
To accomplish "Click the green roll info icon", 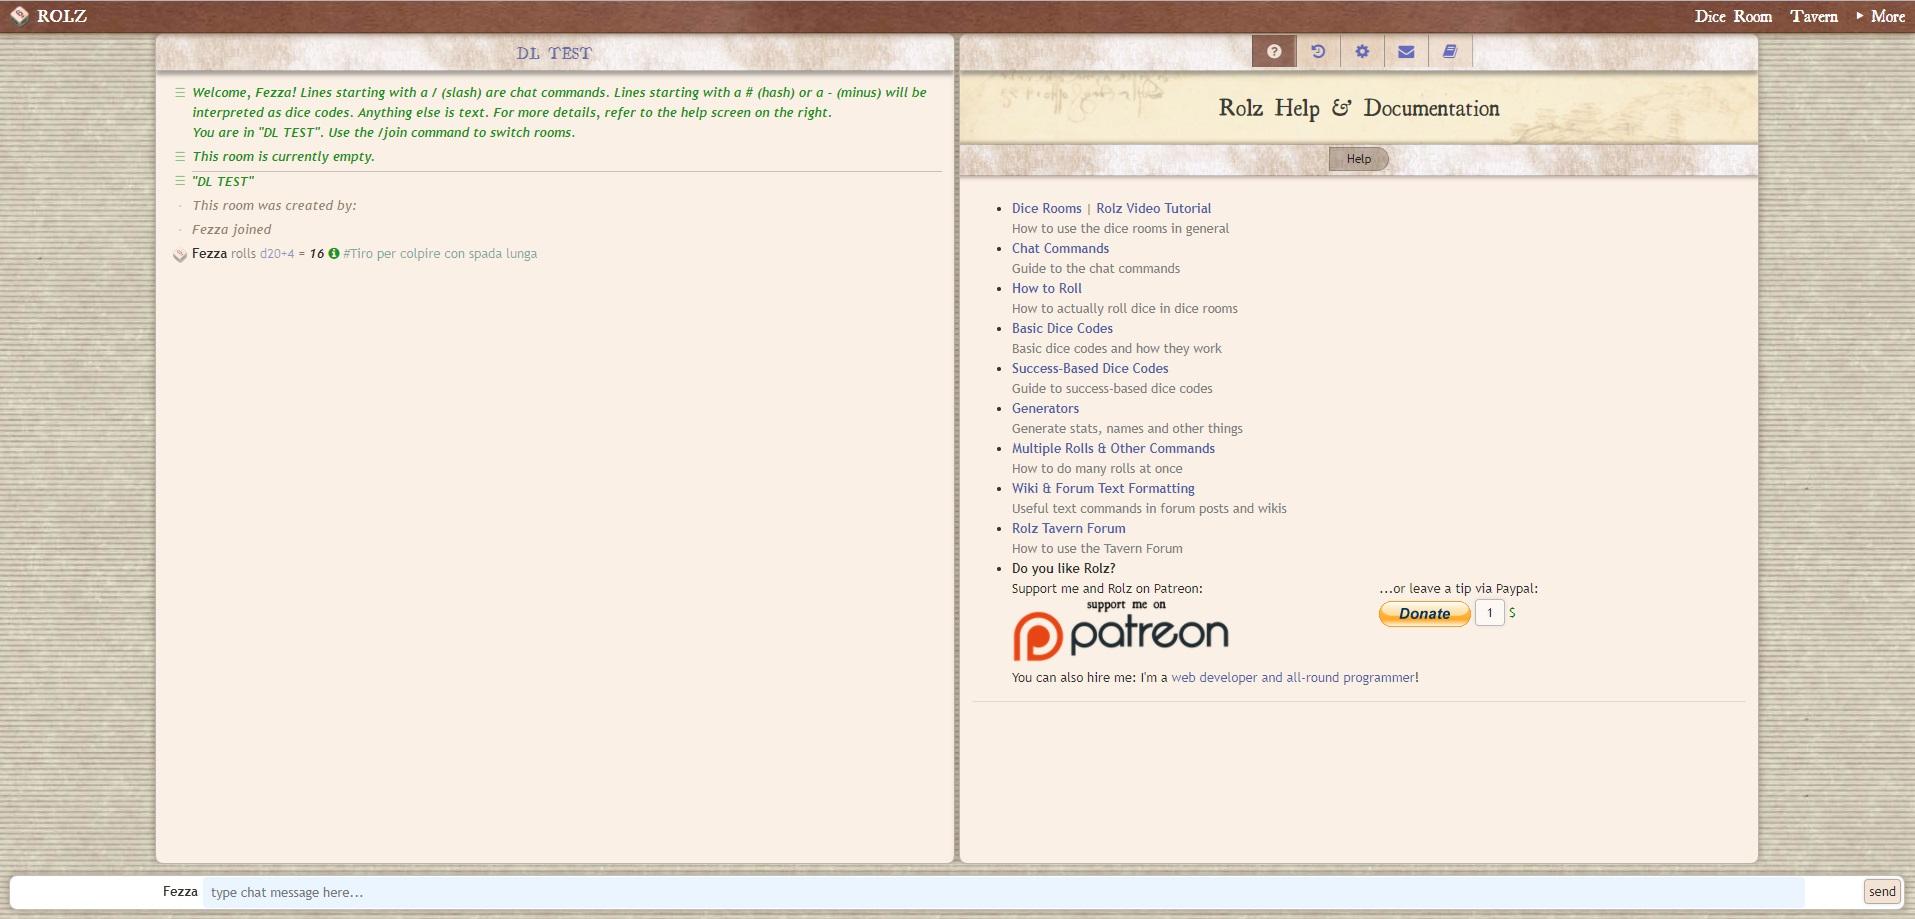I will pyautogui.click(x=334, y=254).
